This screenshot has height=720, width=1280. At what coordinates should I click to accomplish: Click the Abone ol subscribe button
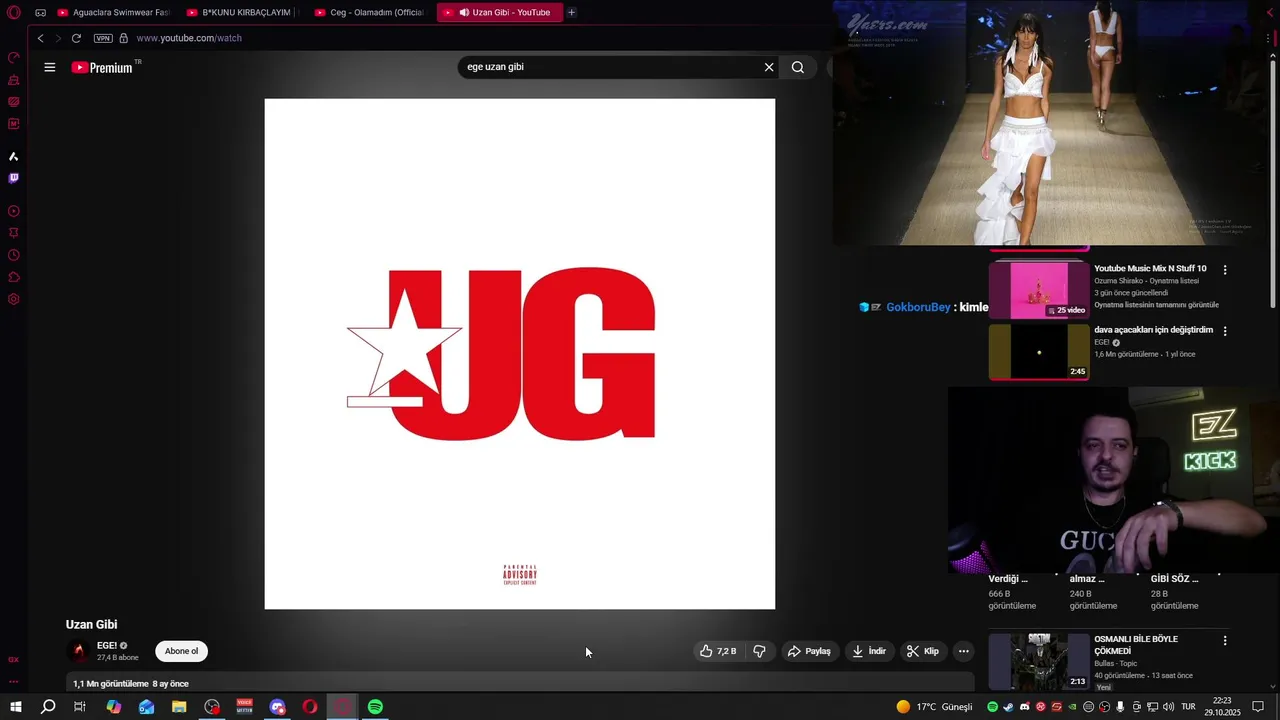pos(181,651)
